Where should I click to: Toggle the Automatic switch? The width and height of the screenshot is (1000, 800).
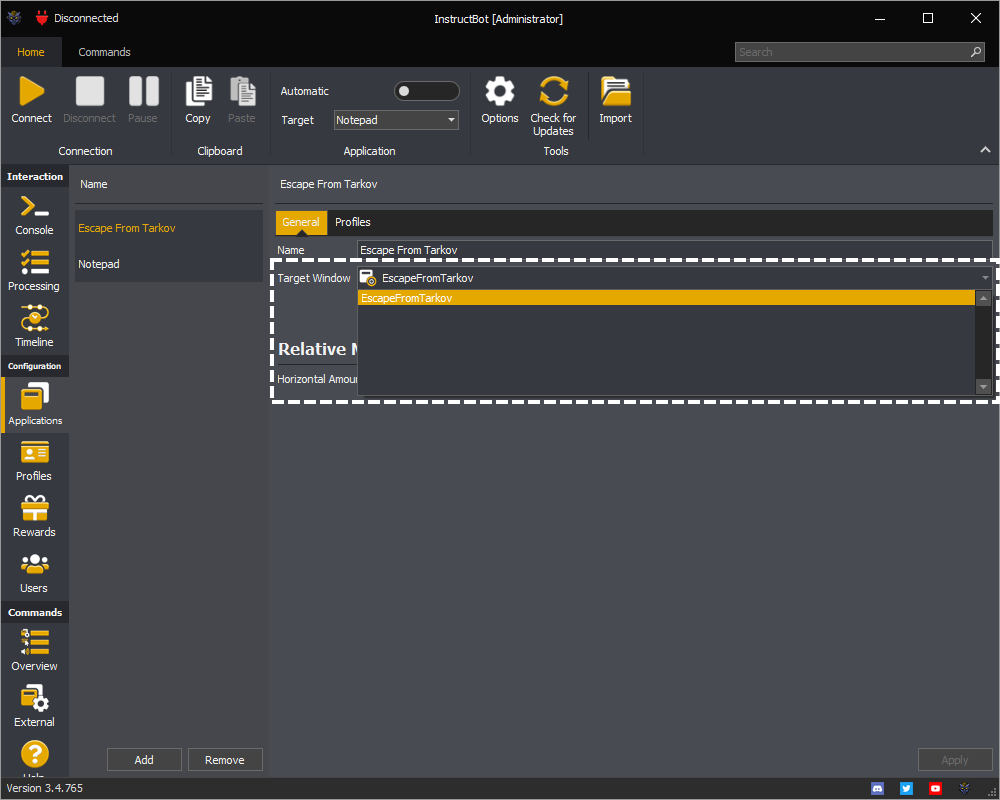pyautogui.click(x=426, y=91)
